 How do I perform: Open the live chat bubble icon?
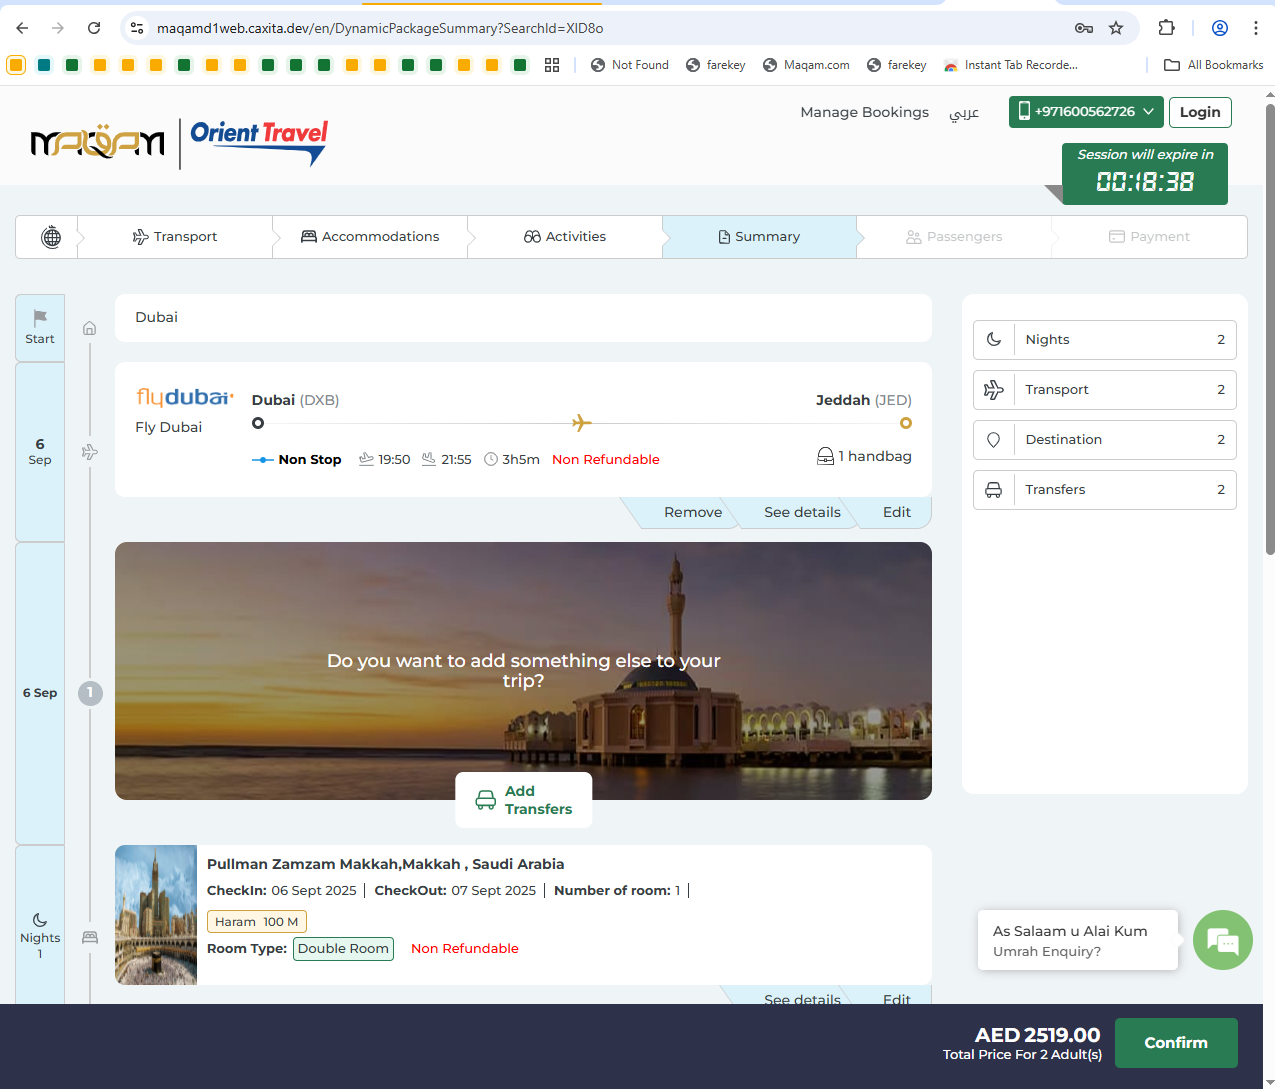[1222, 940]
